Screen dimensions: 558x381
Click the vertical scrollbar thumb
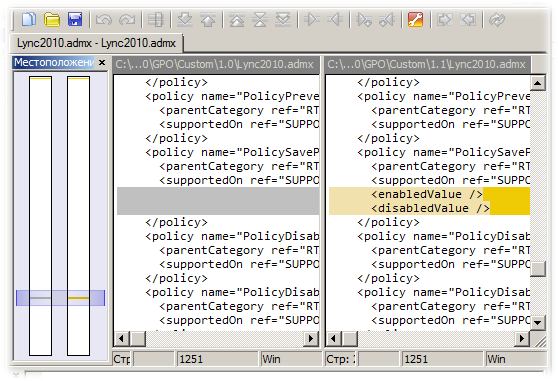coord(538,269)
